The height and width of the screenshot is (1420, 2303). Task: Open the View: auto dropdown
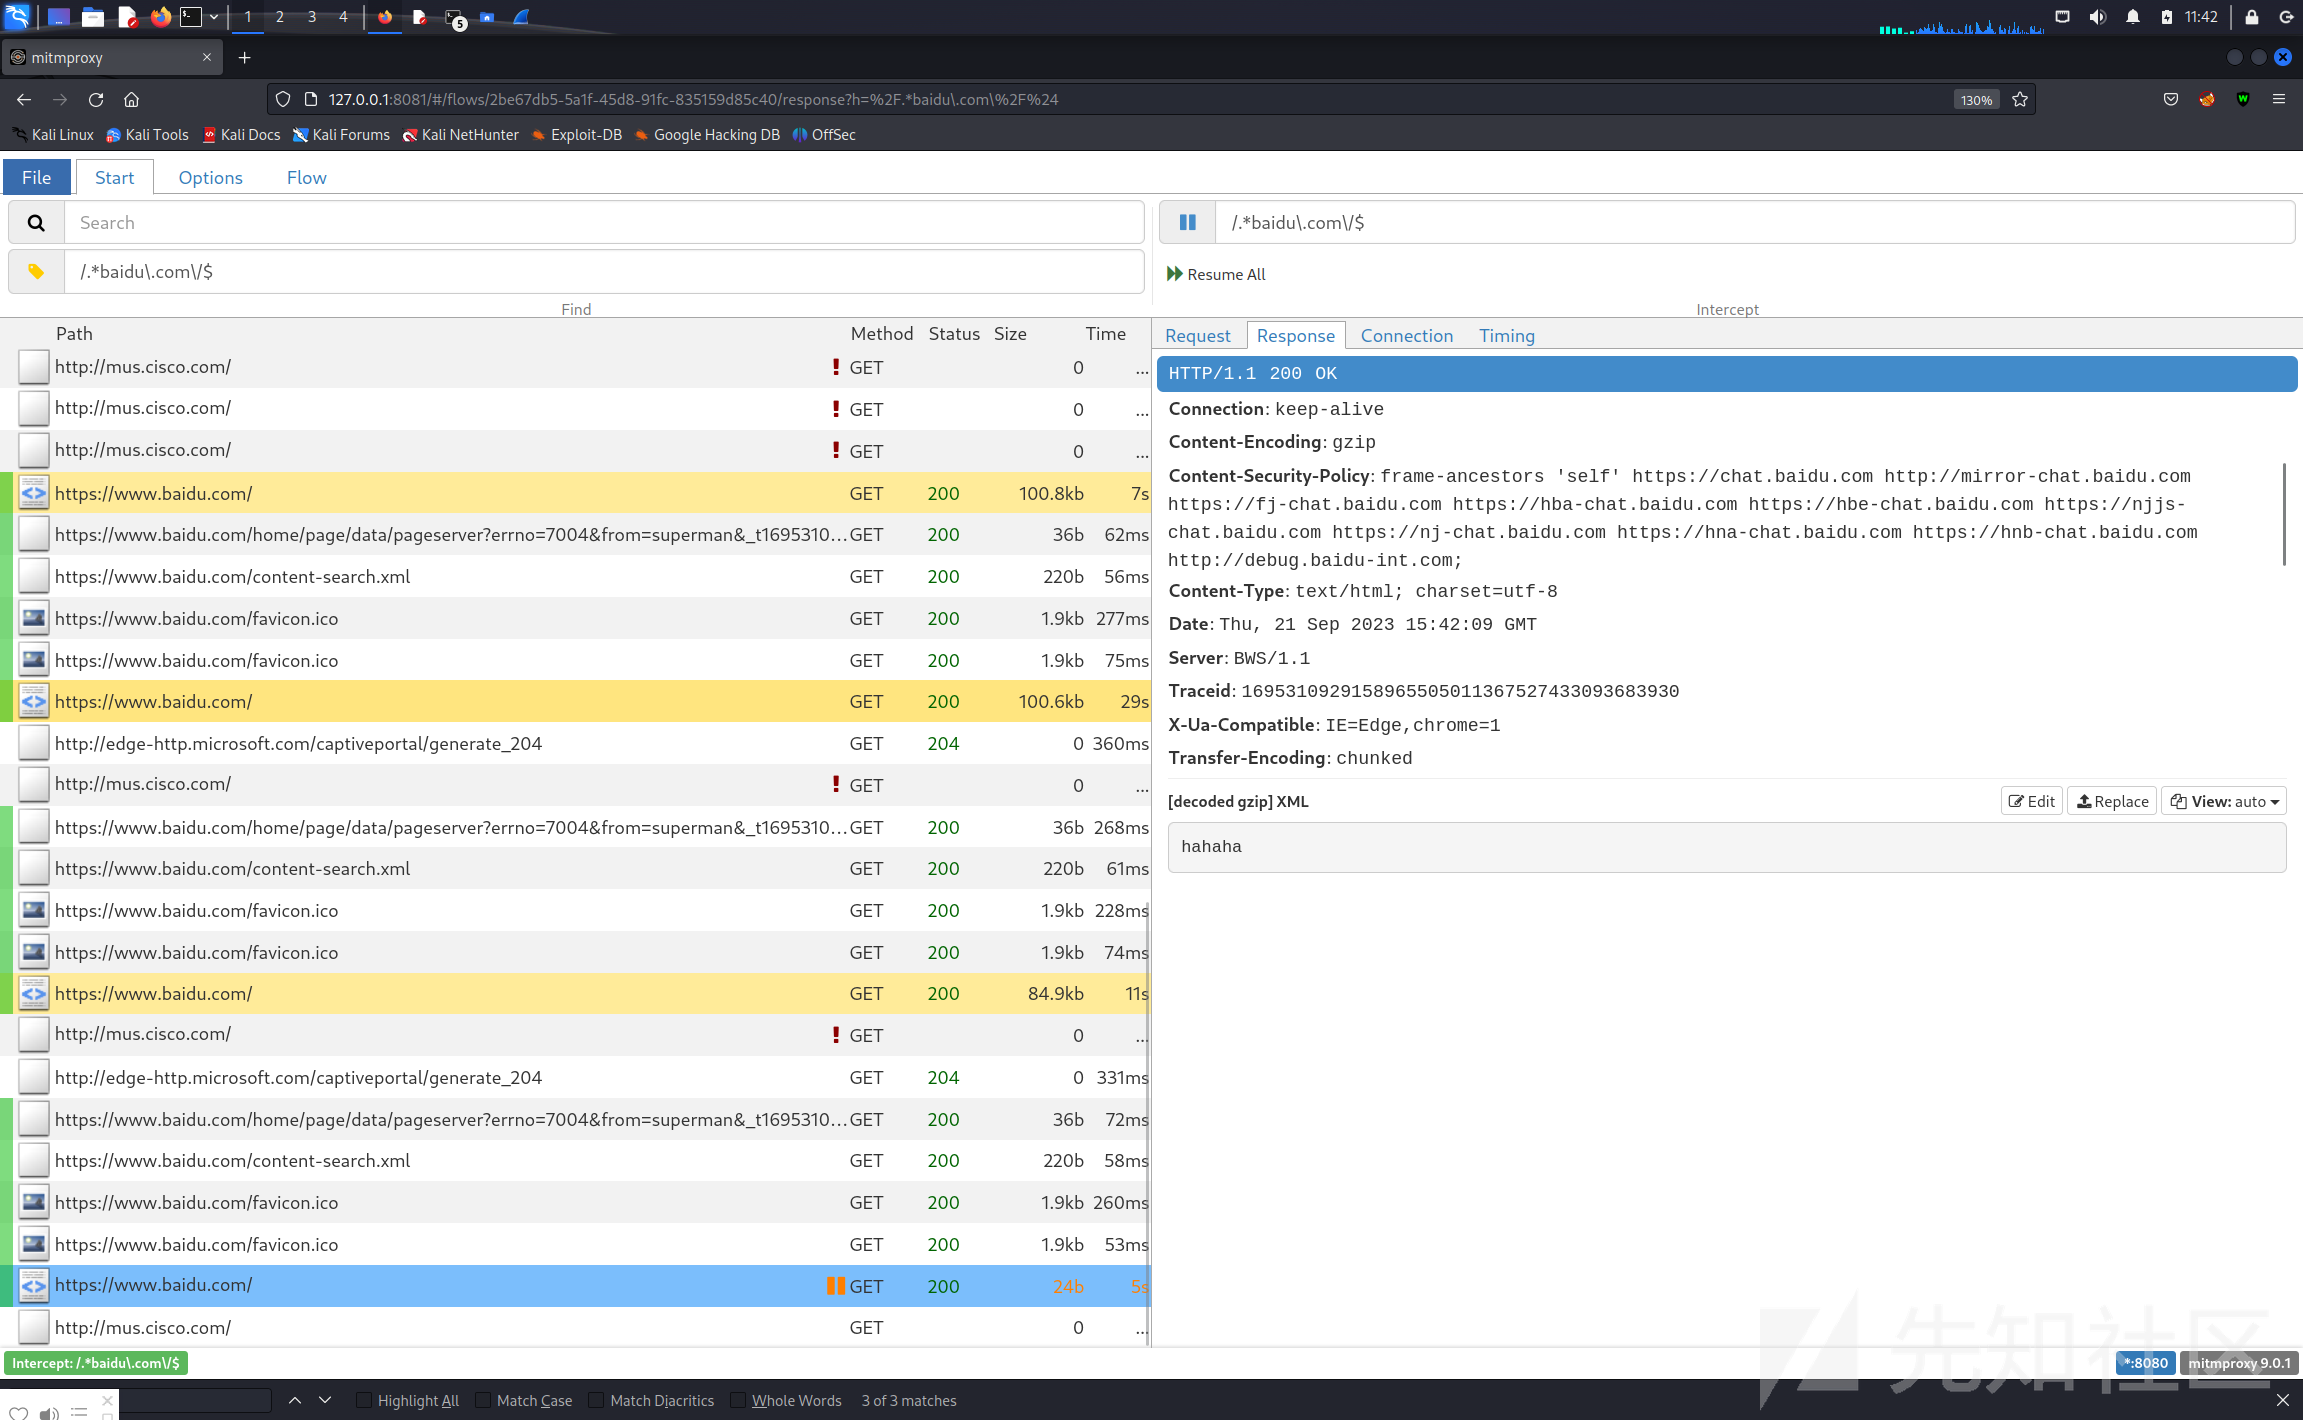tap(2224, 801)
